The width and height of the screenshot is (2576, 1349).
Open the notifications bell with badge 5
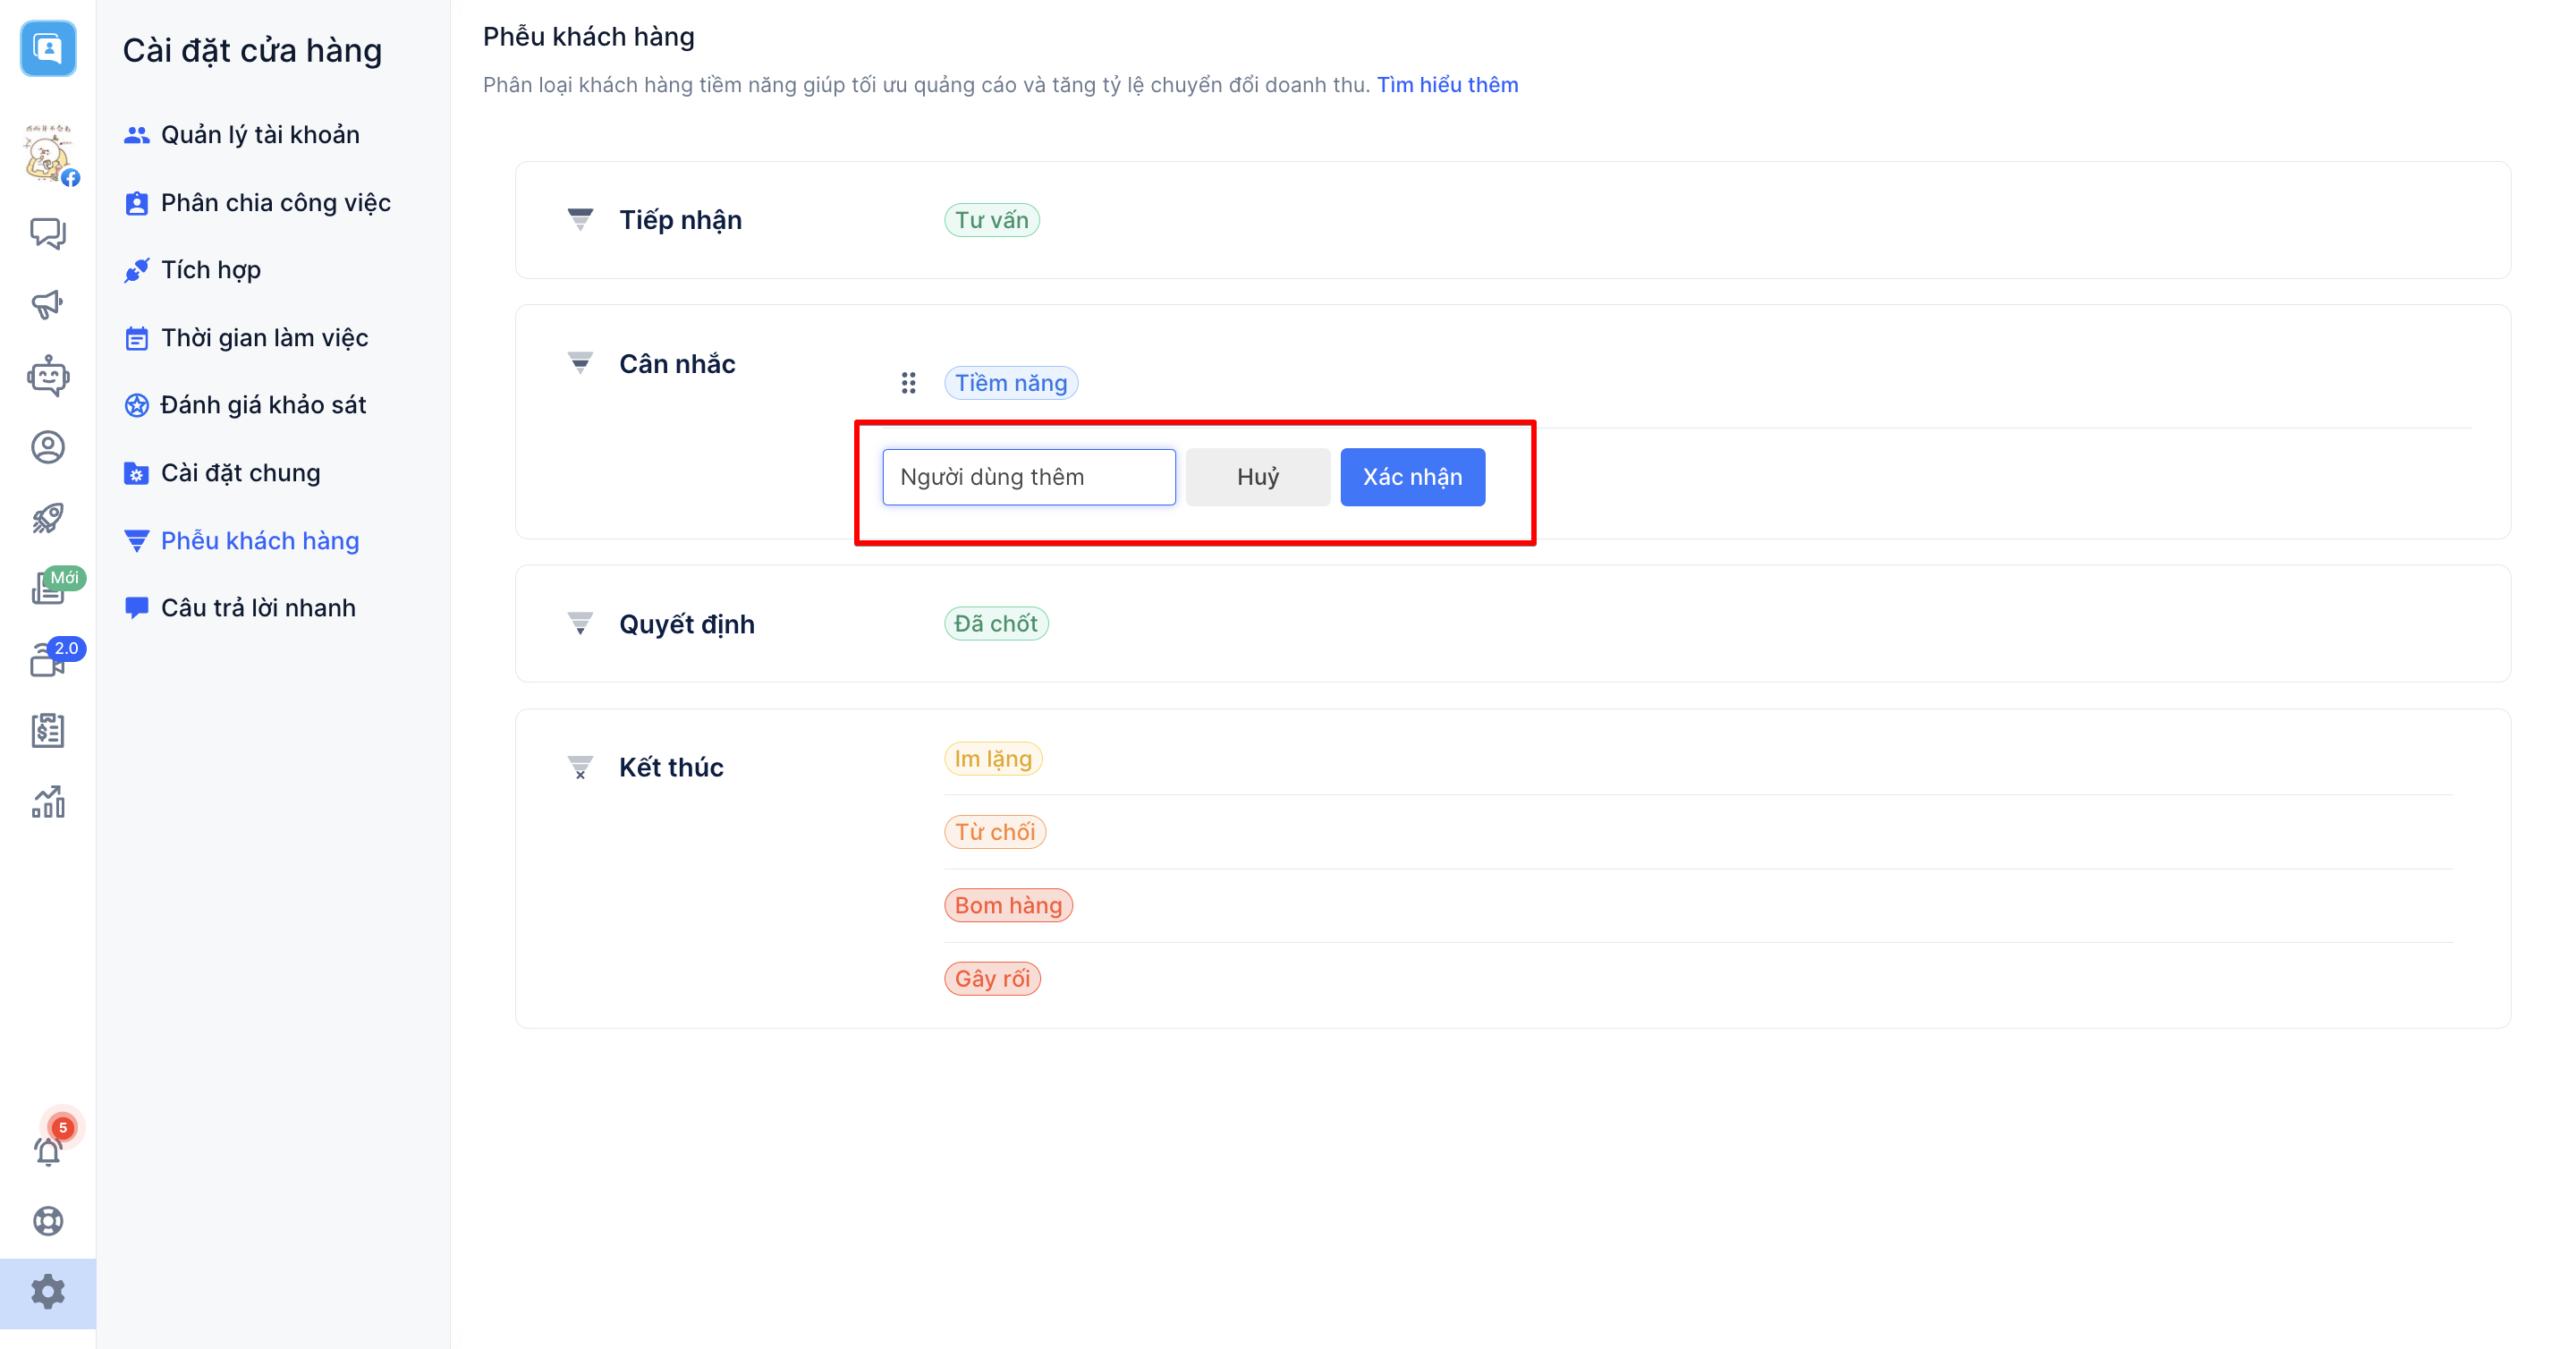pos(47,1150)
